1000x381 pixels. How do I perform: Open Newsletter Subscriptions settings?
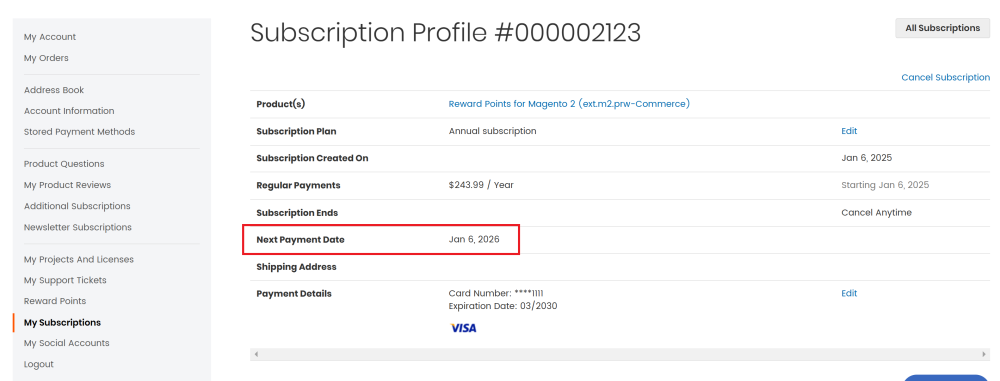[x=78, y=227]
